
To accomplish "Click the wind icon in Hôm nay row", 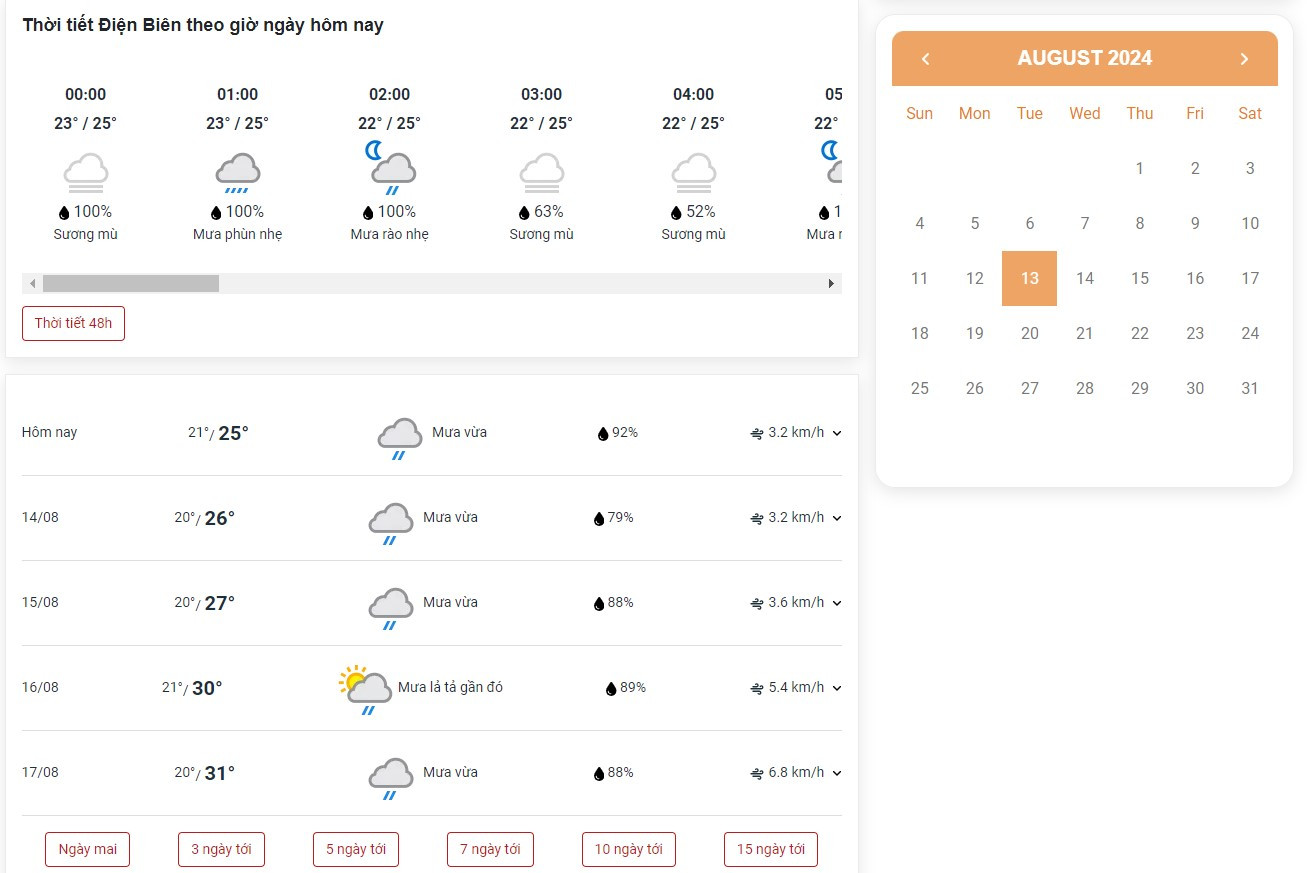I will [x=757, y=434].
